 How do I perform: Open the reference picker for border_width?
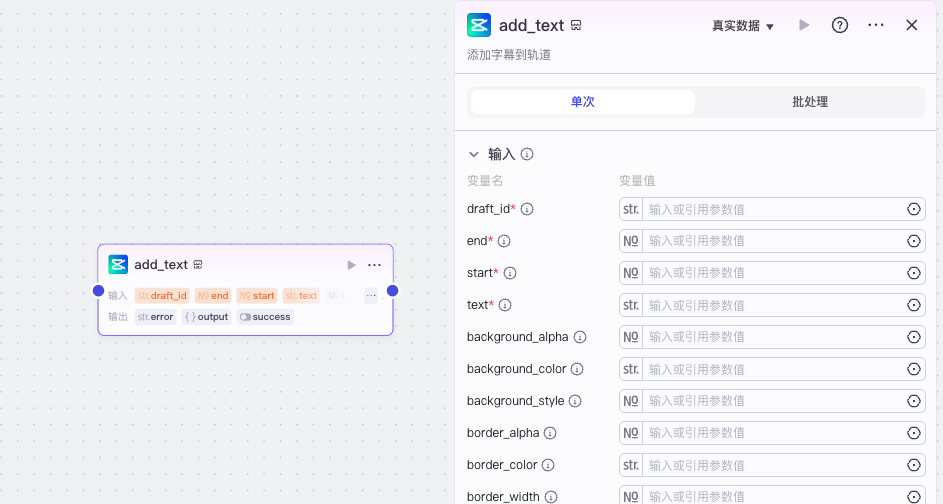coord(914,497)
